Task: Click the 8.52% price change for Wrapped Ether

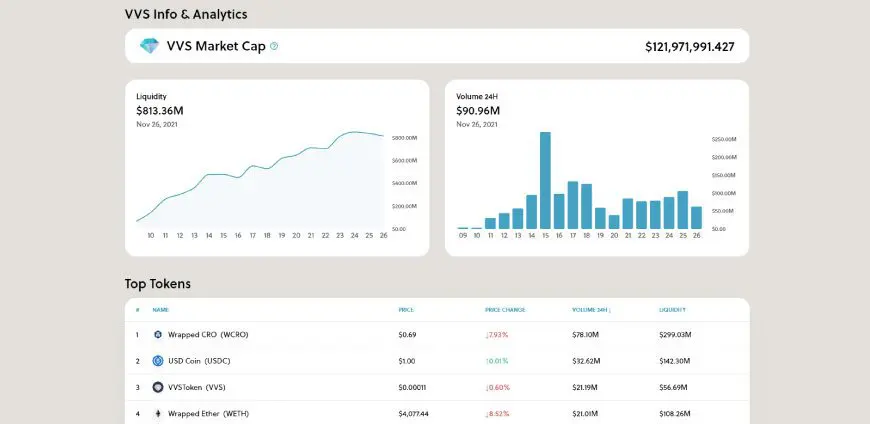Action: pyautogui.click(x=497, y=413)
